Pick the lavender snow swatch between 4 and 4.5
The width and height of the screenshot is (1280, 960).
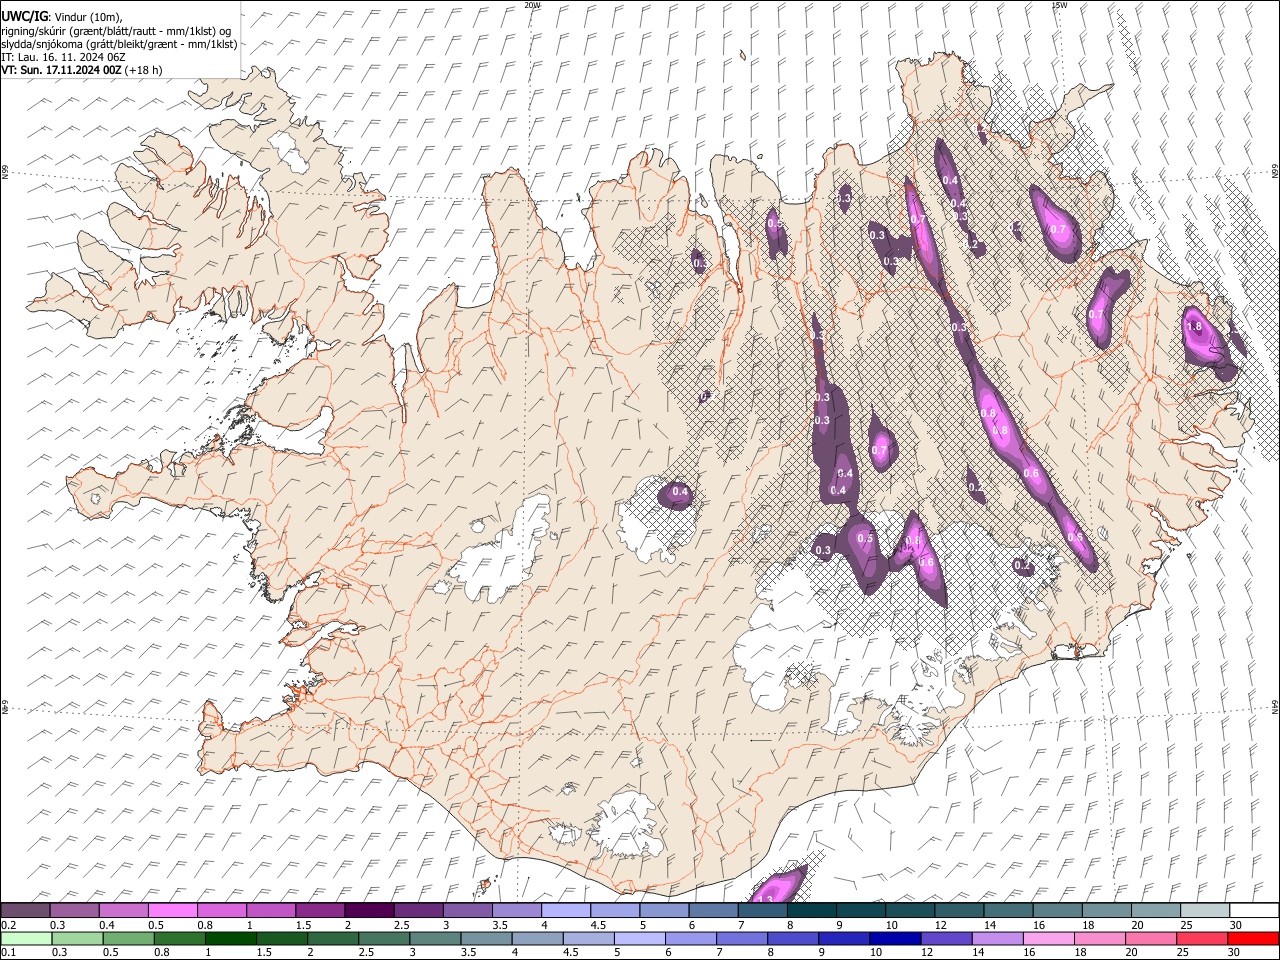(x=566, y=910)
